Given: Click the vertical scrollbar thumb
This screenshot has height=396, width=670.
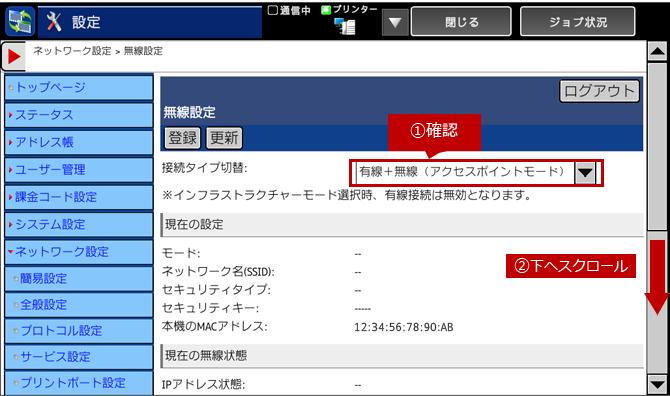Looking at the screenshot, I should tap(657, 147).
